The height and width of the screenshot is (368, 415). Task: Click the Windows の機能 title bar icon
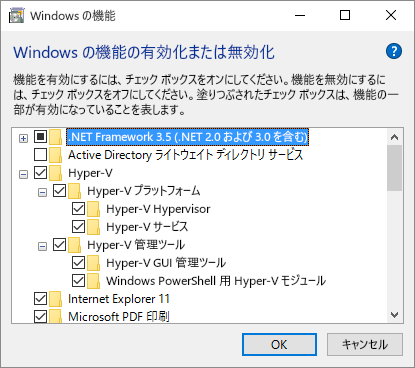[x=16, y=15]
